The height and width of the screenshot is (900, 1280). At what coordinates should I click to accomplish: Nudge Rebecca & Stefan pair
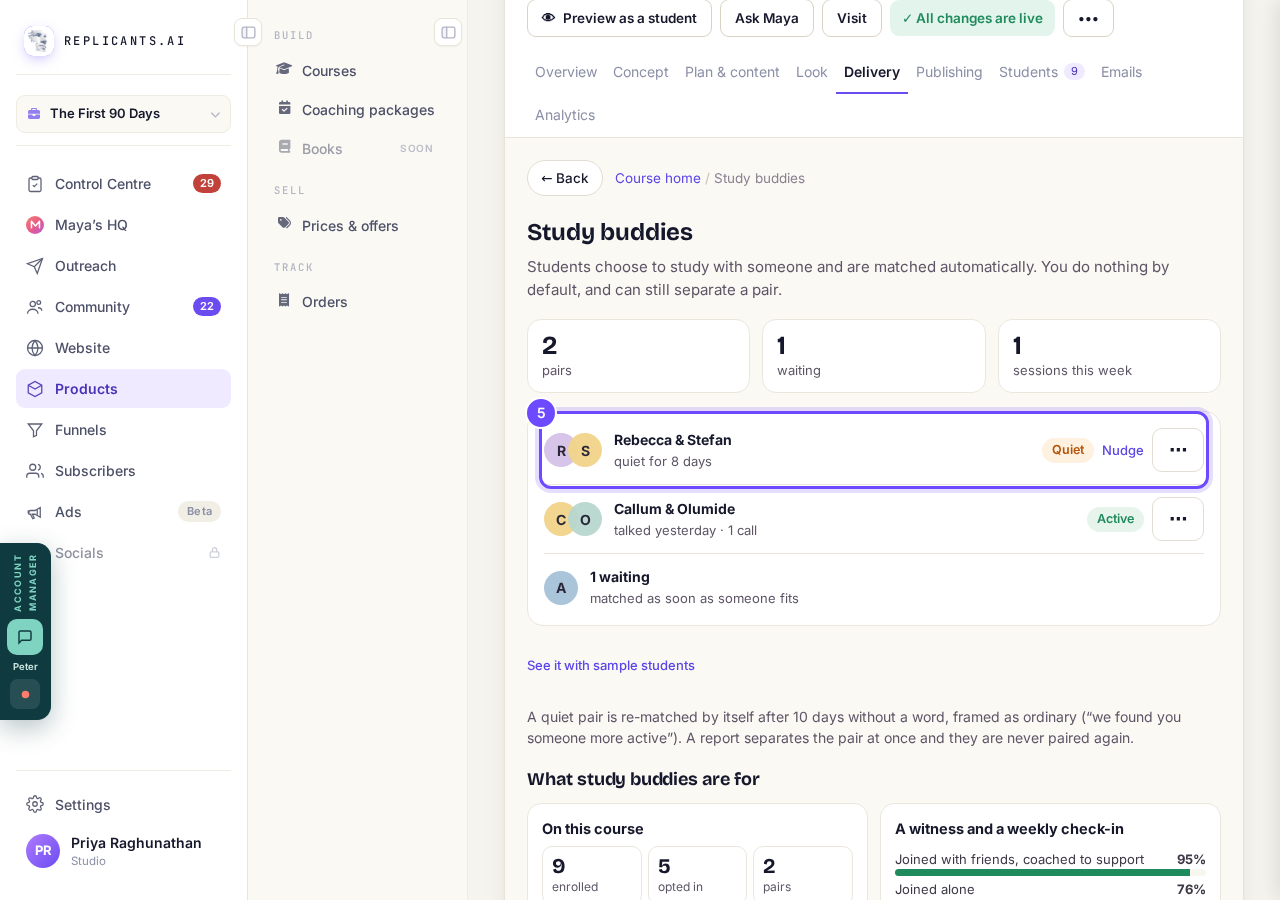coord(1123,450)
